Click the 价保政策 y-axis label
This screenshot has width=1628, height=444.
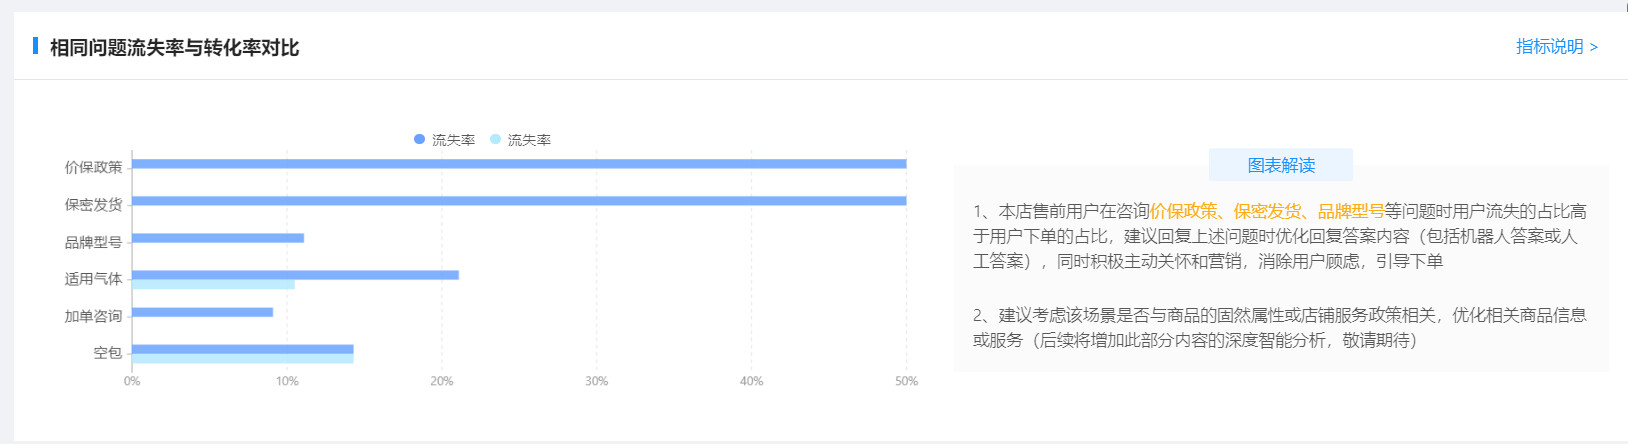click(93, 167)
